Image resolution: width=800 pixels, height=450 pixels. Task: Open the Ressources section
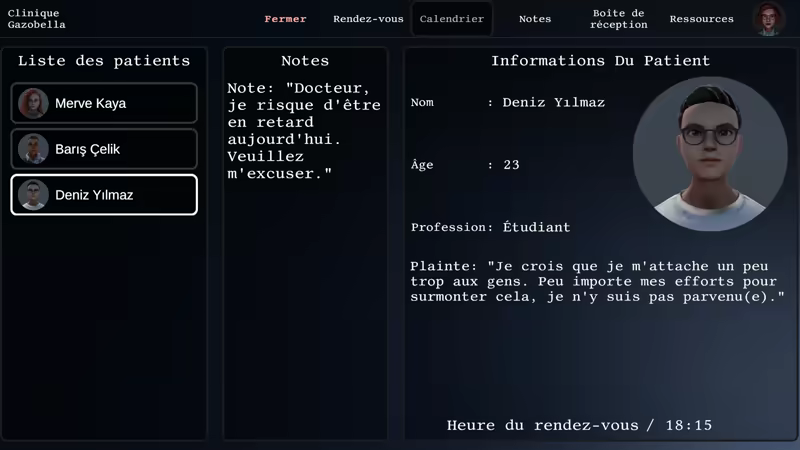[701, 19]
